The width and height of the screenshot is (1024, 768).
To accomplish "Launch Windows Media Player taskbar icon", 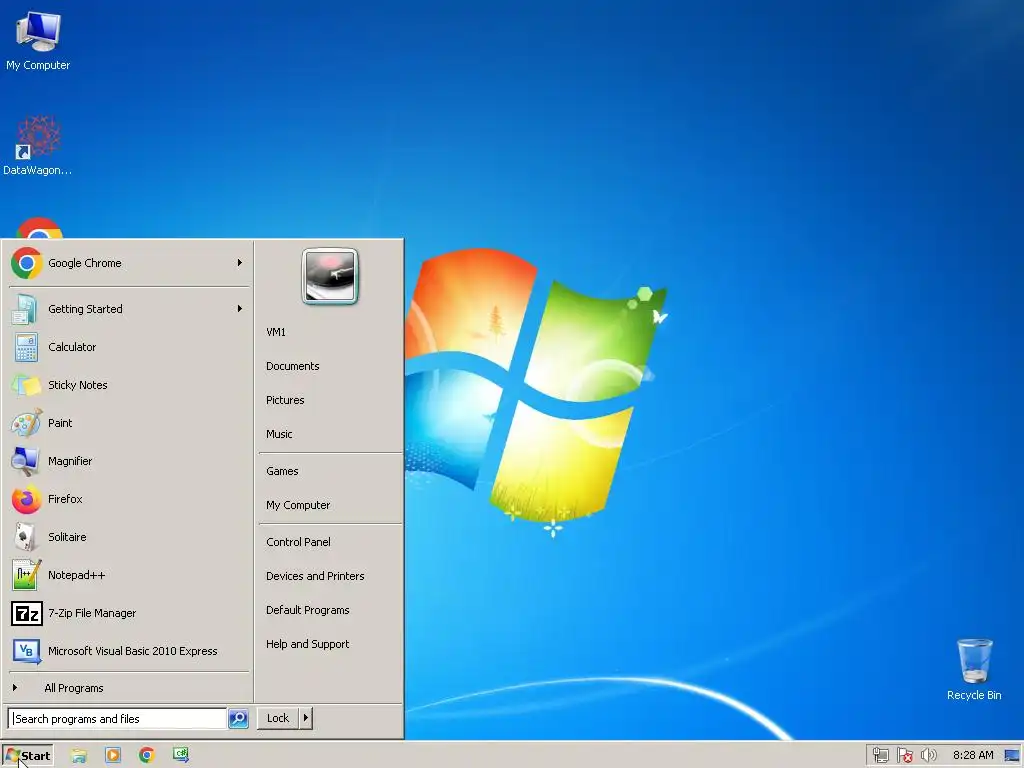I will pos(113,756).
